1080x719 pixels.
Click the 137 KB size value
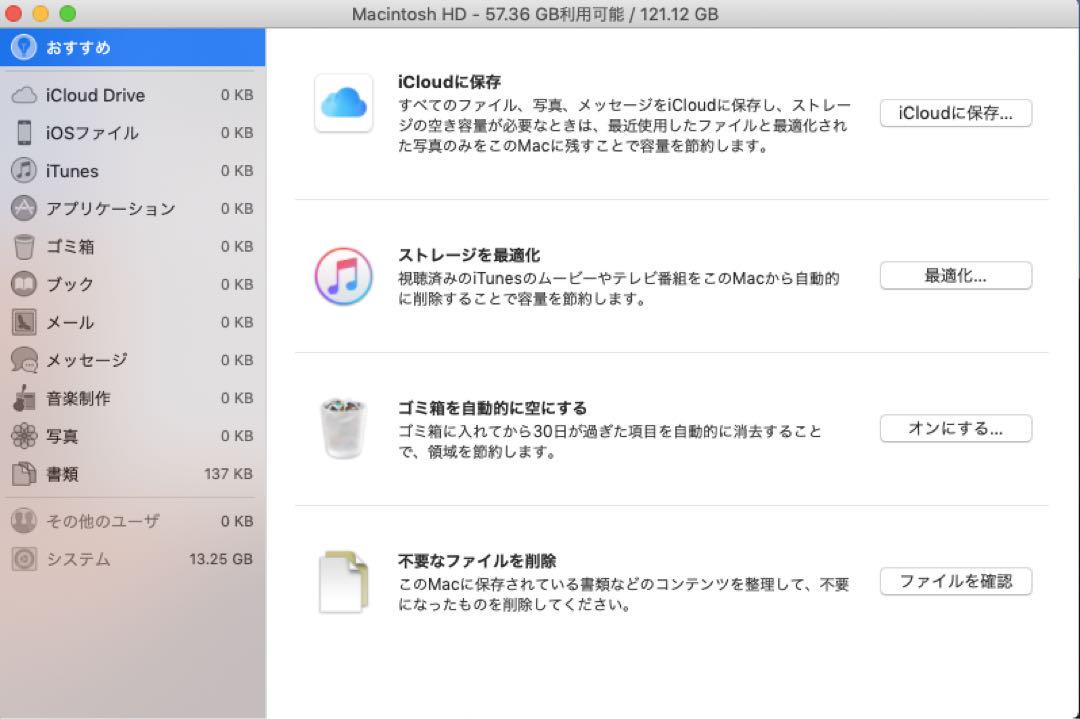(x=228, y=474)
